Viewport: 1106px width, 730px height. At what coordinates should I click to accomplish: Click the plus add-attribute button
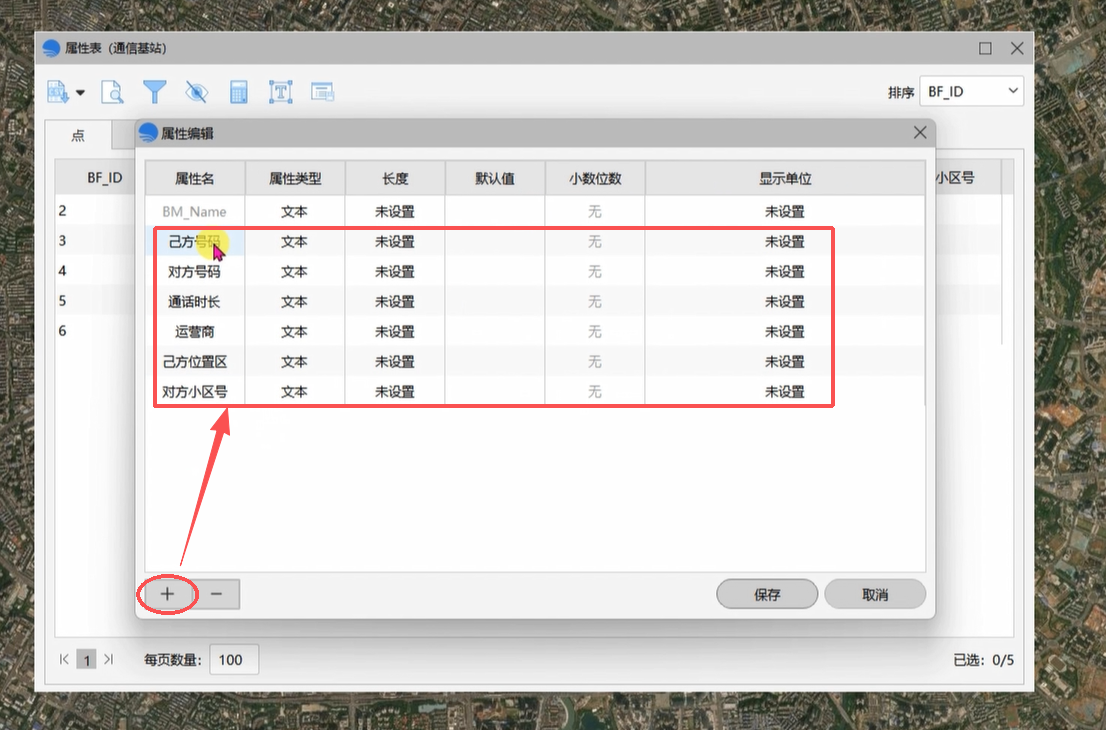coord(167,594)
